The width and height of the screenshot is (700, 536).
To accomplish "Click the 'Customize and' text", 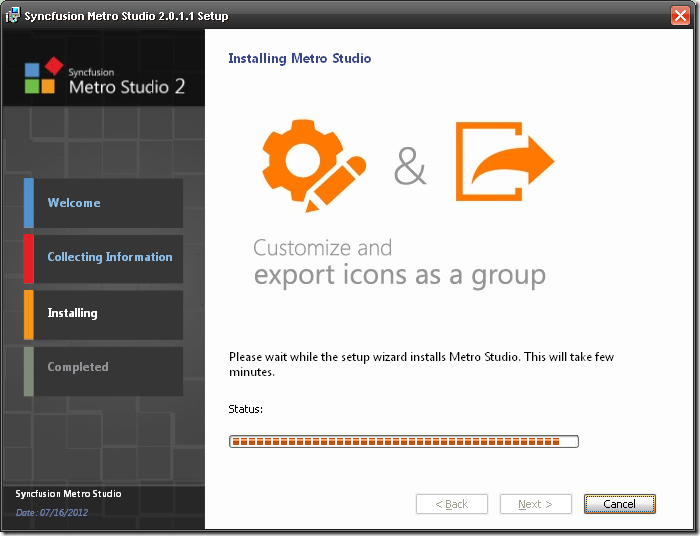I will tap(322, 247).
